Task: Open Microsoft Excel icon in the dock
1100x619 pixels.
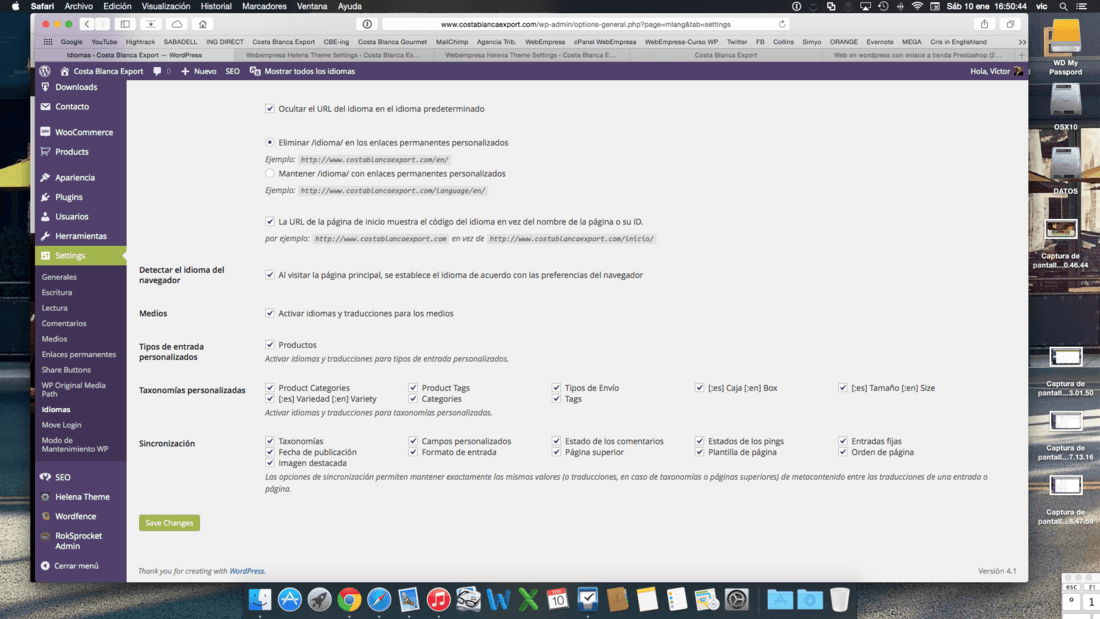Action: click(528, 599)
